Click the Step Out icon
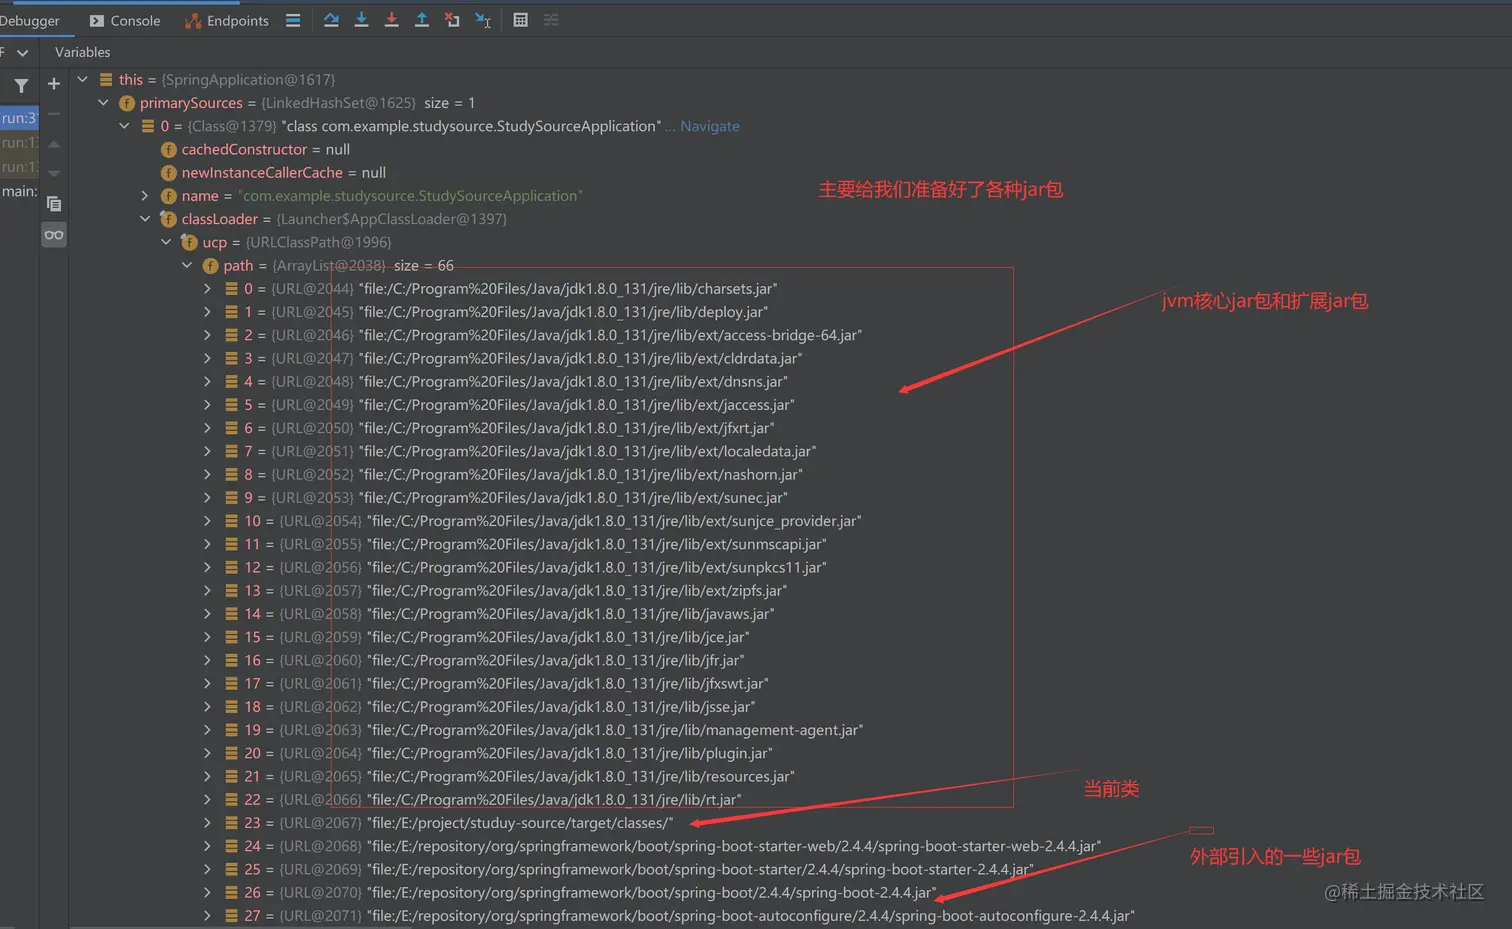Image resolution: width=1512 pixels, height=929 pixels. coord(421,20)
